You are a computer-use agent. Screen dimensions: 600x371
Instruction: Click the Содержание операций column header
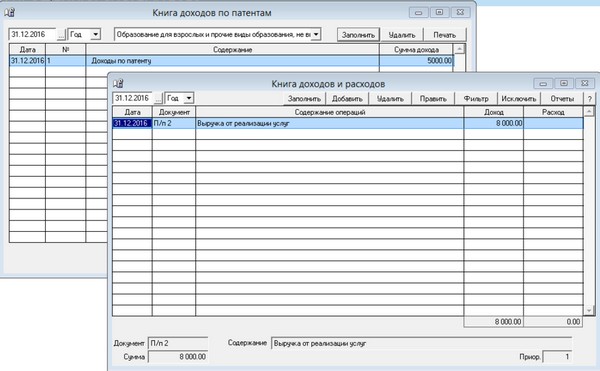click(x=329, y=112)
